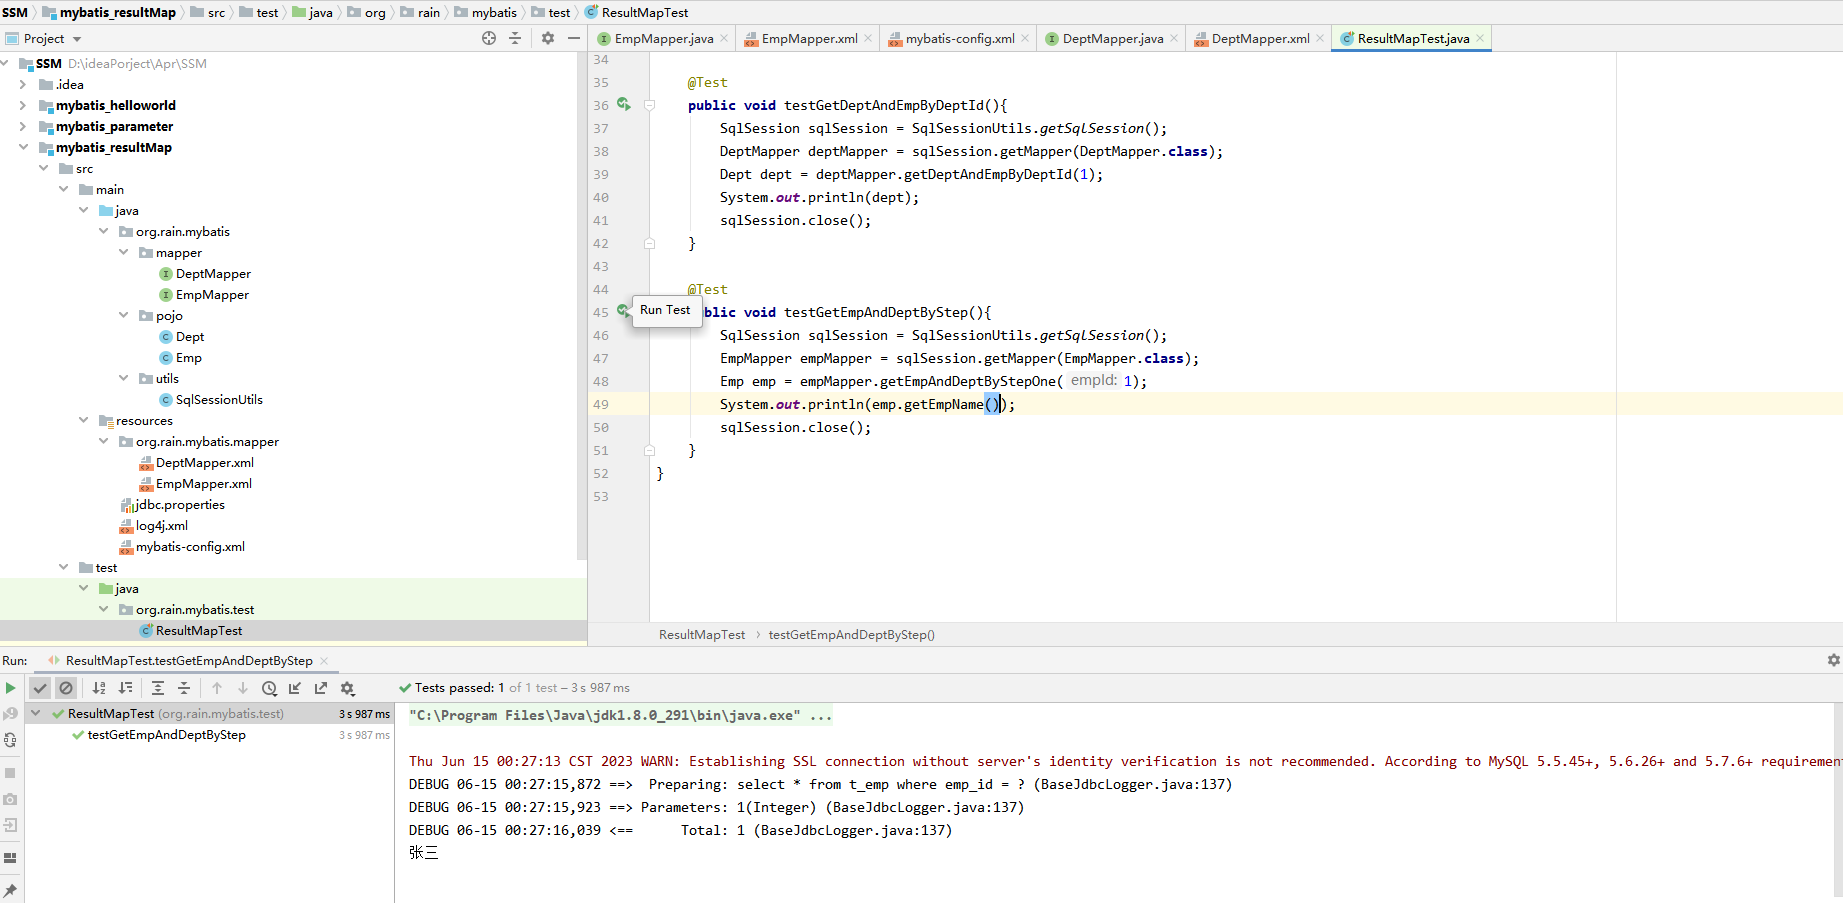Click rain breadcrumb in navigation bar
The width and height of the screenshot is (1843, 903).
tap(429, 12)
